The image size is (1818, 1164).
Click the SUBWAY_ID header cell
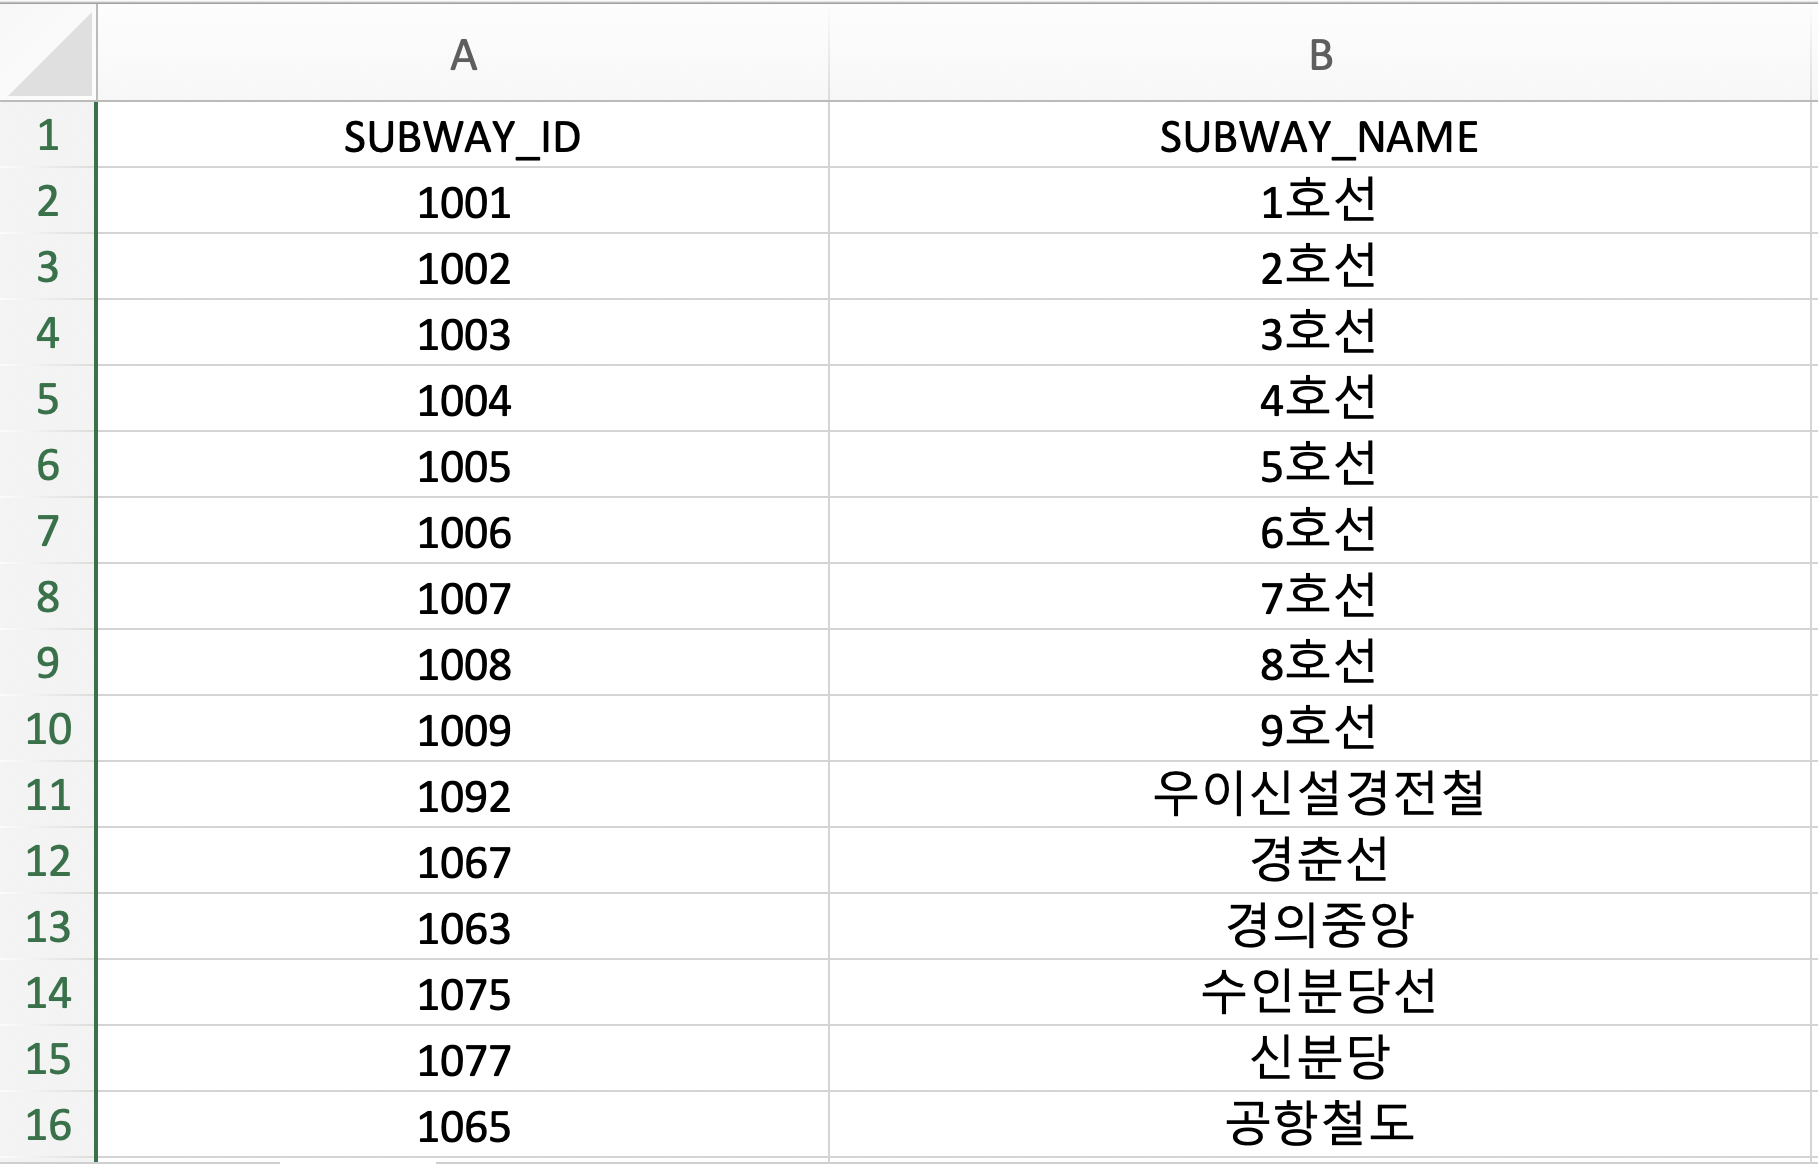pyautogui.click(x=463, y=135)
